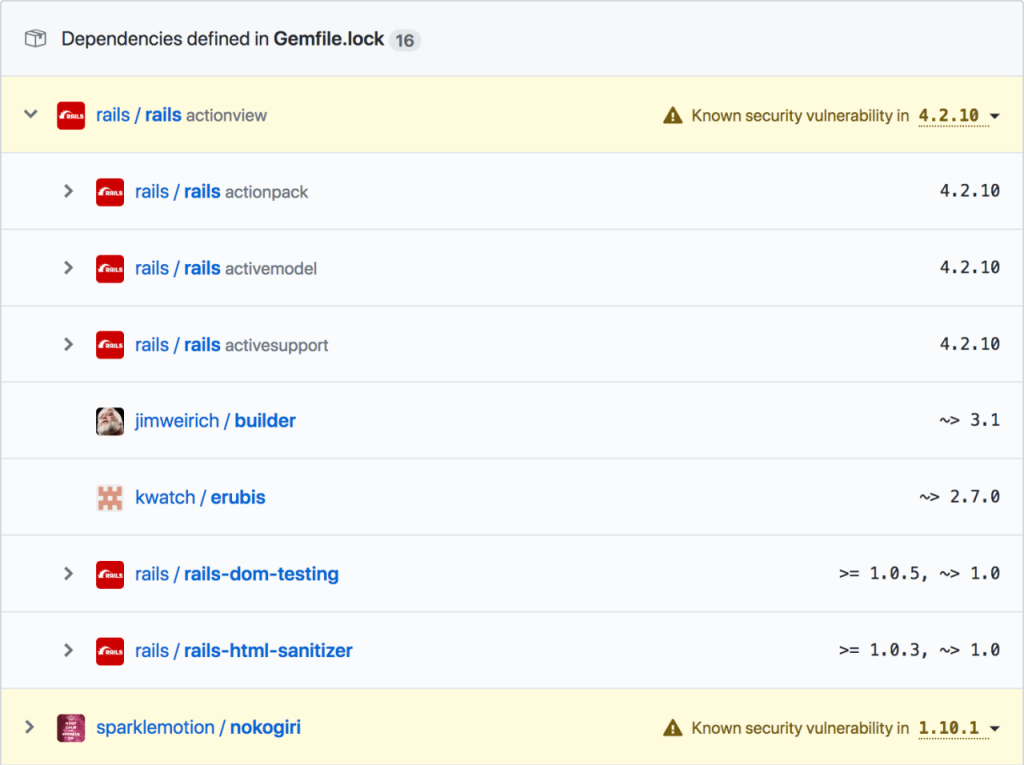The image size is (1024, 765).
Task: Expand the rails activemodel dependency
Action: click(x=68, y=267)
